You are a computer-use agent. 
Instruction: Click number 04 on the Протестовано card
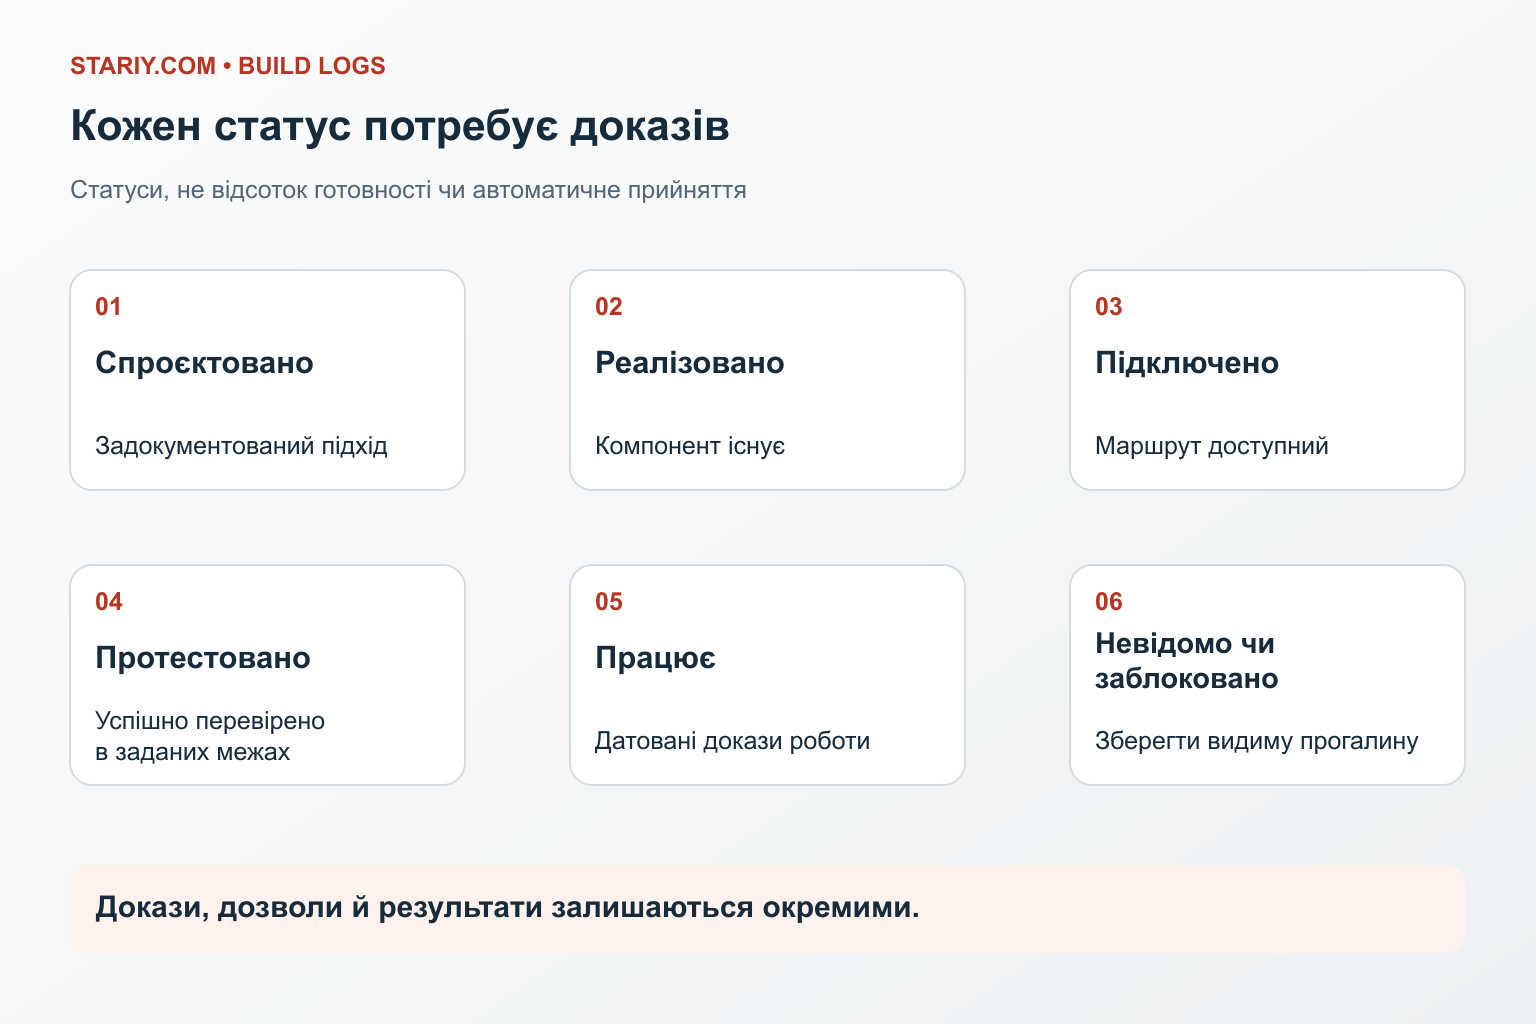[x=108, y=602]
